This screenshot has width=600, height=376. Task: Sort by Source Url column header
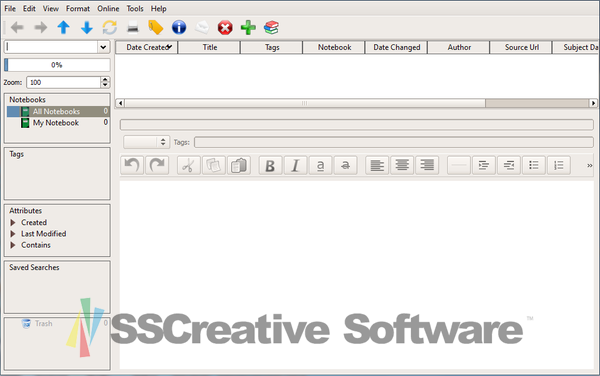point(521,47)
